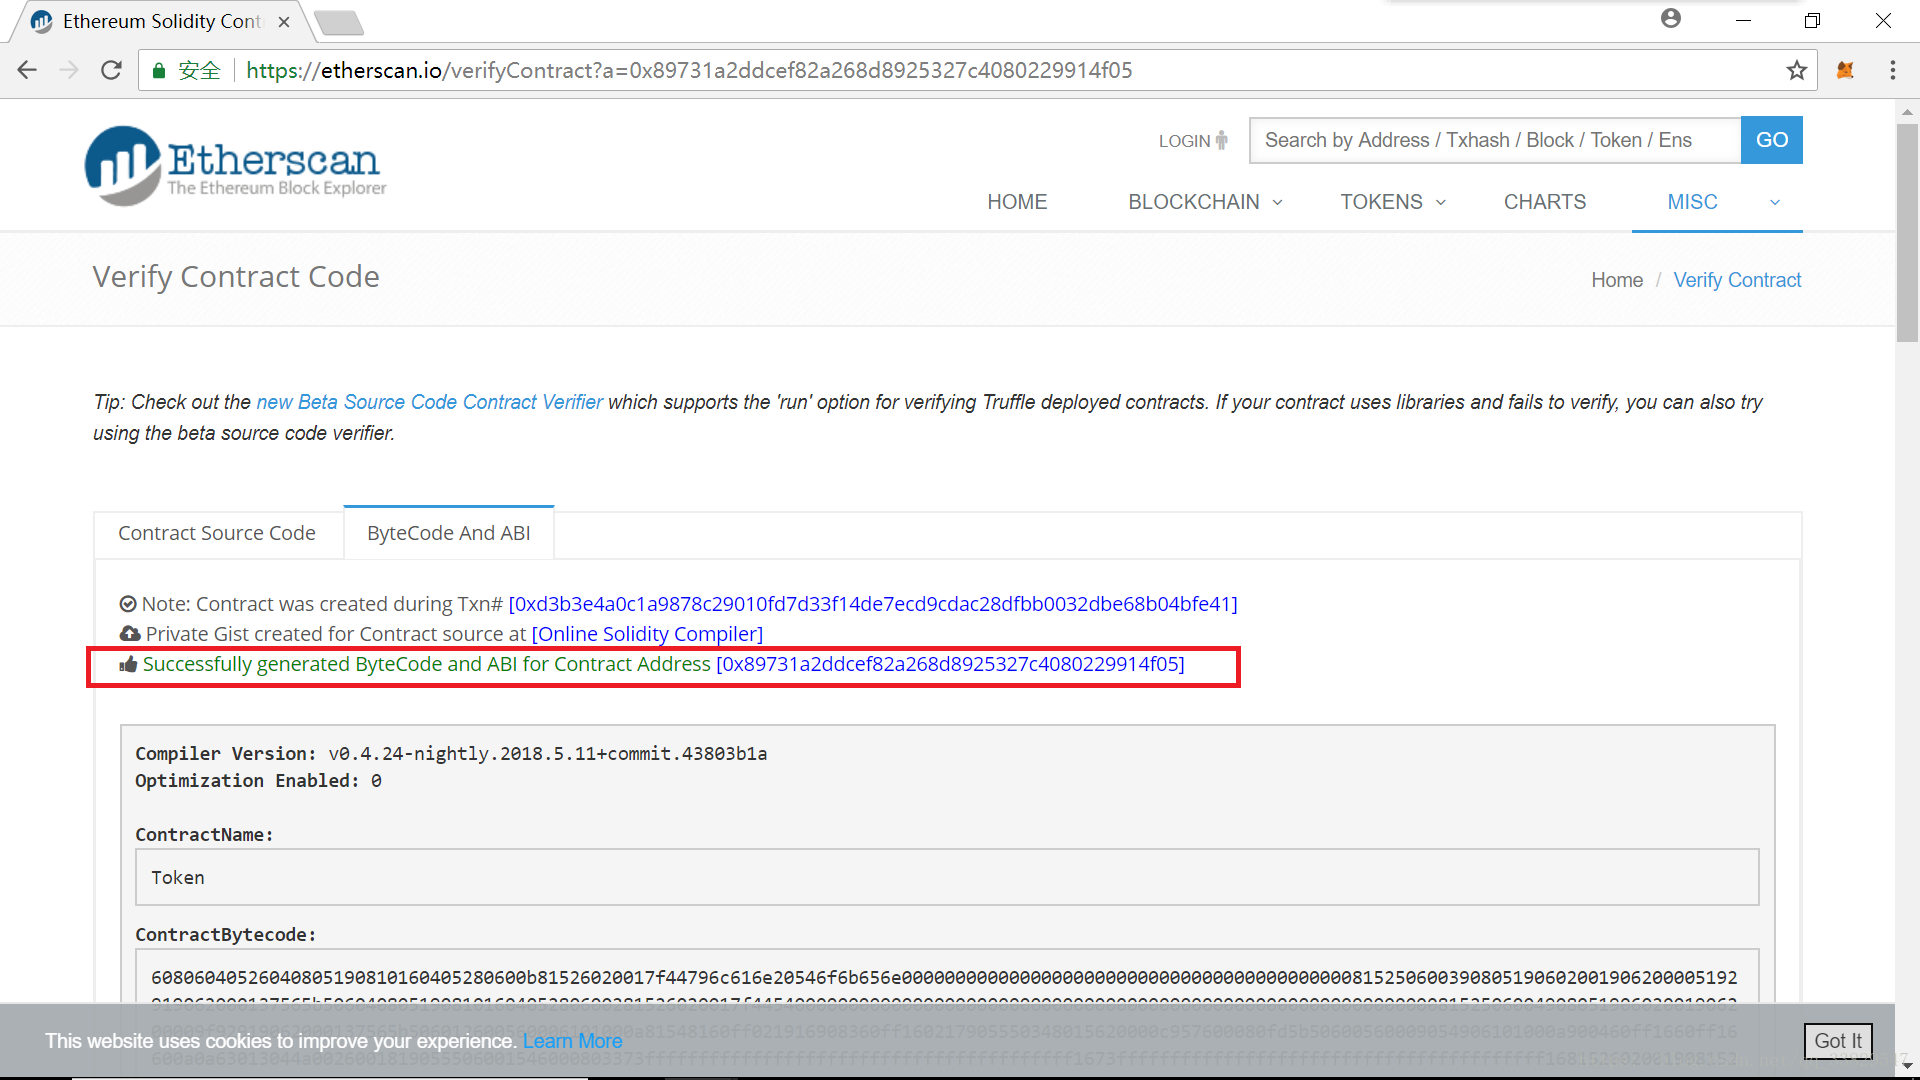This screenshot has height=1080, width=1920.
Task: Click the thumbs-up success icon
Action: tap(128, 665)
